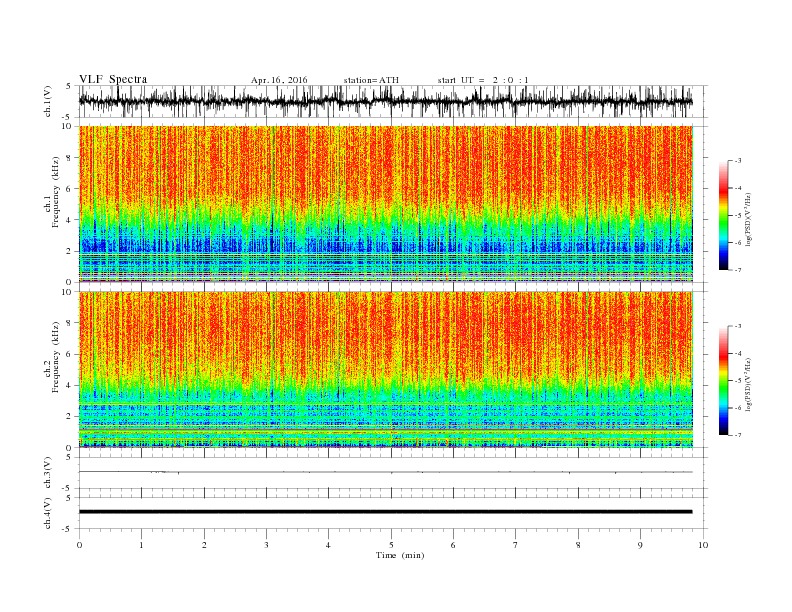Click the '4' kHz tick on ch.1 spectrogram axis

[x=69, y=220]
